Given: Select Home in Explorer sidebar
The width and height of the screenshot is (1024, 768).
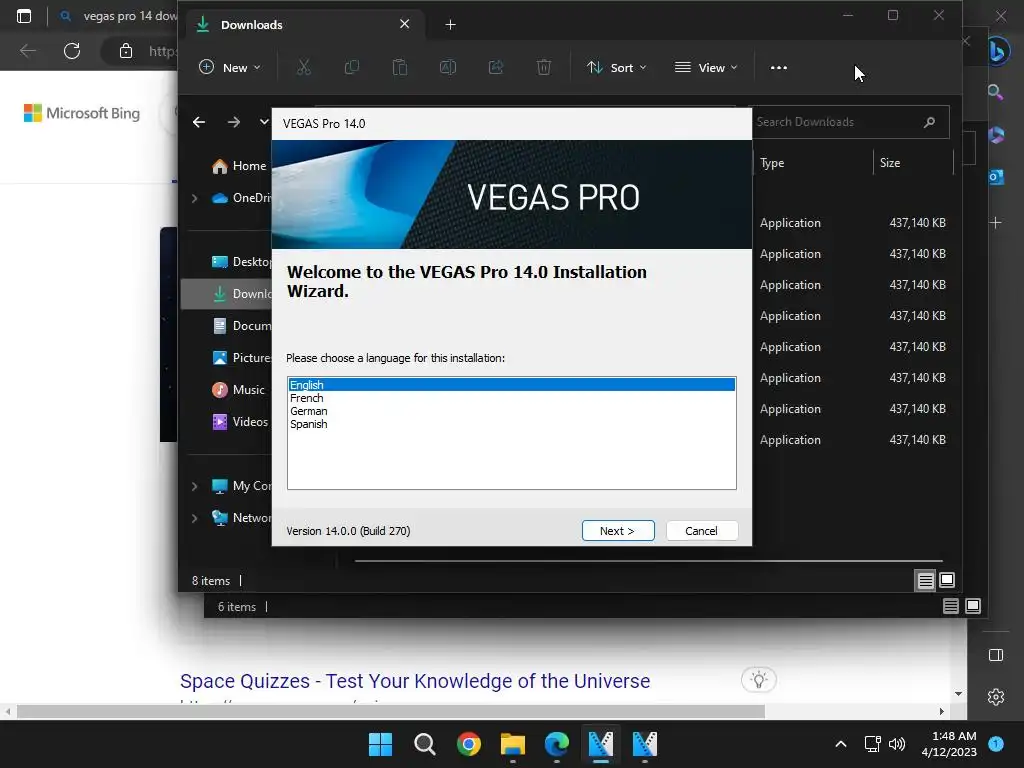Looking at the screenshot, I should tap(239, 166).
